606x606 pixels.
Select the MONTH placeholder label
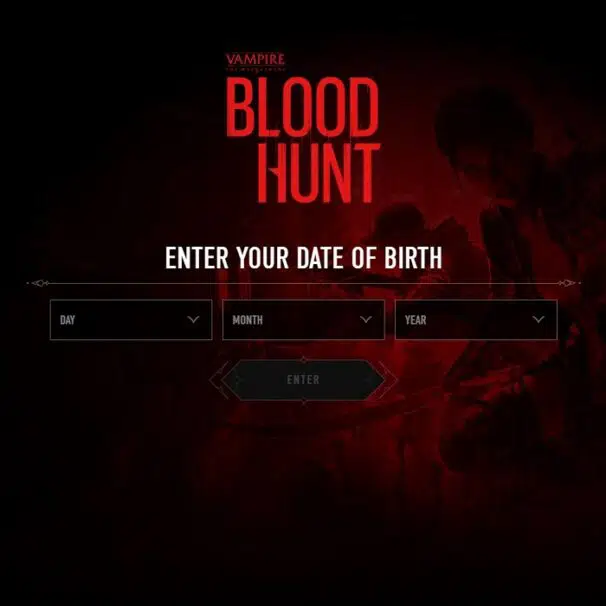[x=247, y=320]
